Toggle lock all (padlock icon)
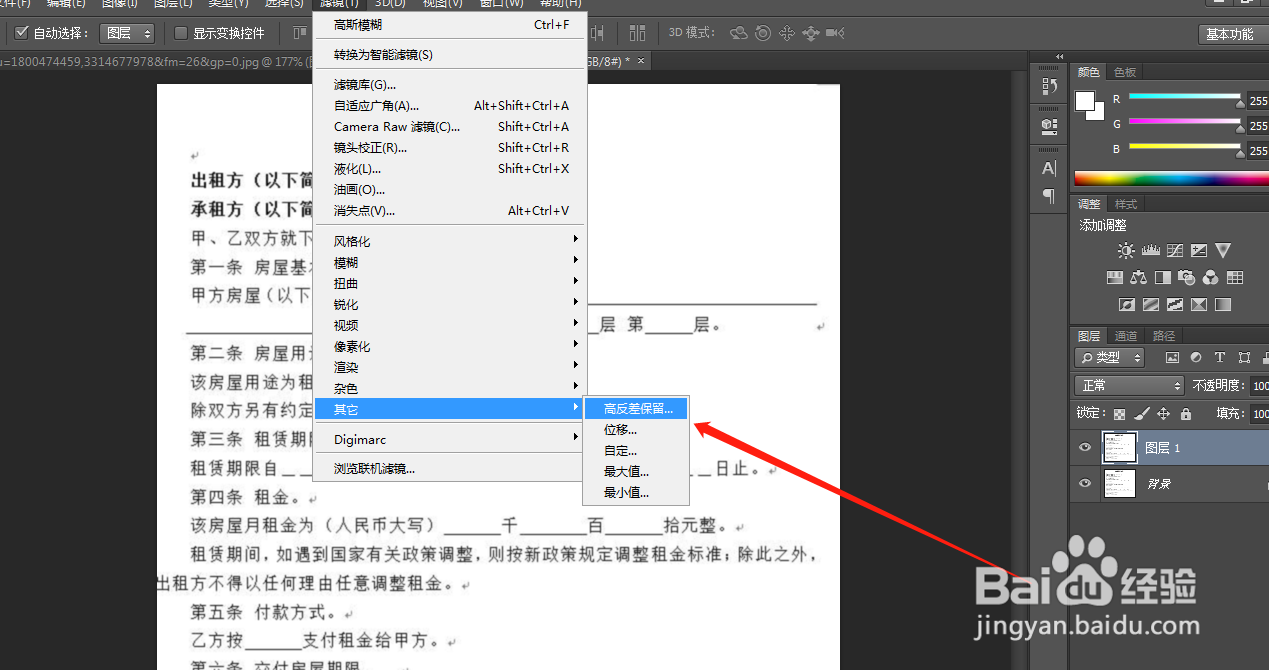The height and width of the screenshot is (670, 1269). pyautogui.click(x=1185, y=413)
